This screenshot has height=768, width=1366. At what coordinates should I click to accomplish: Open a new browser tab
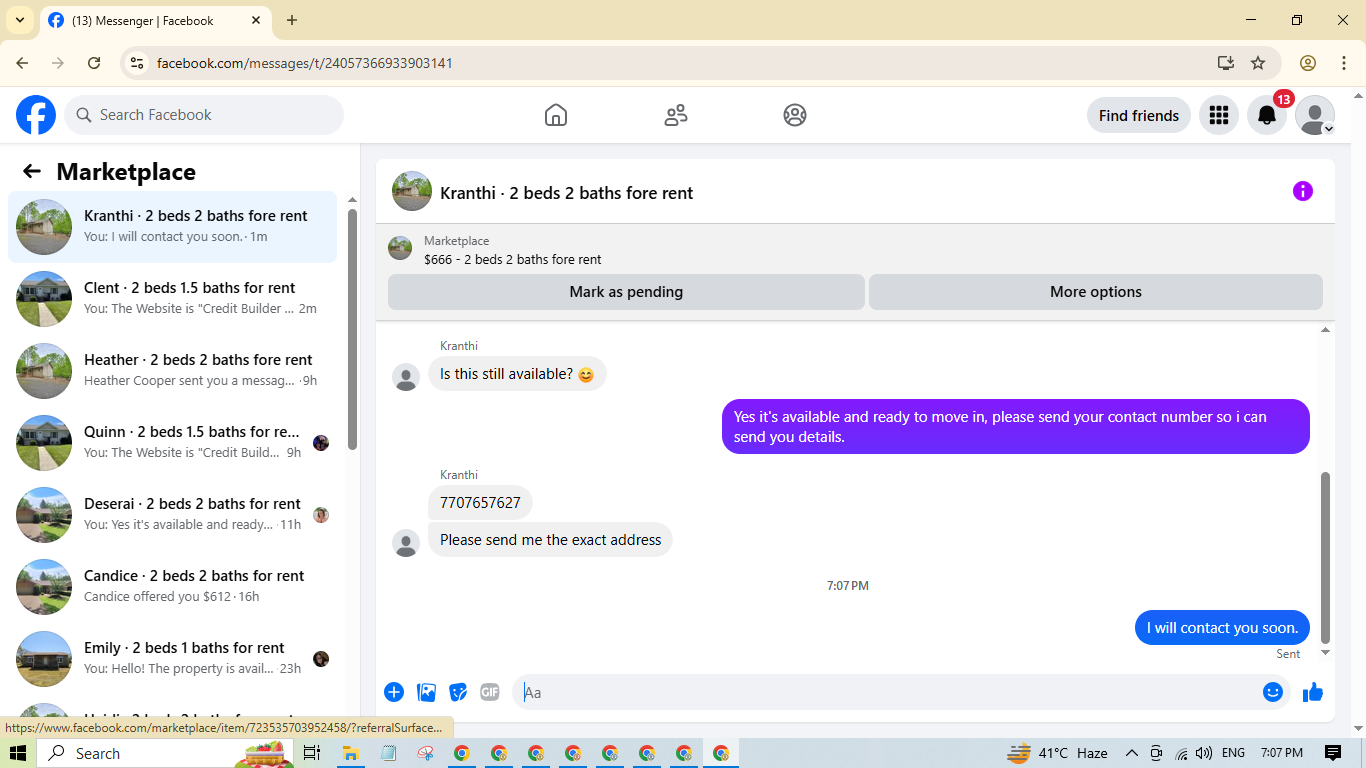pyautogui.click(x=292, y=20)
